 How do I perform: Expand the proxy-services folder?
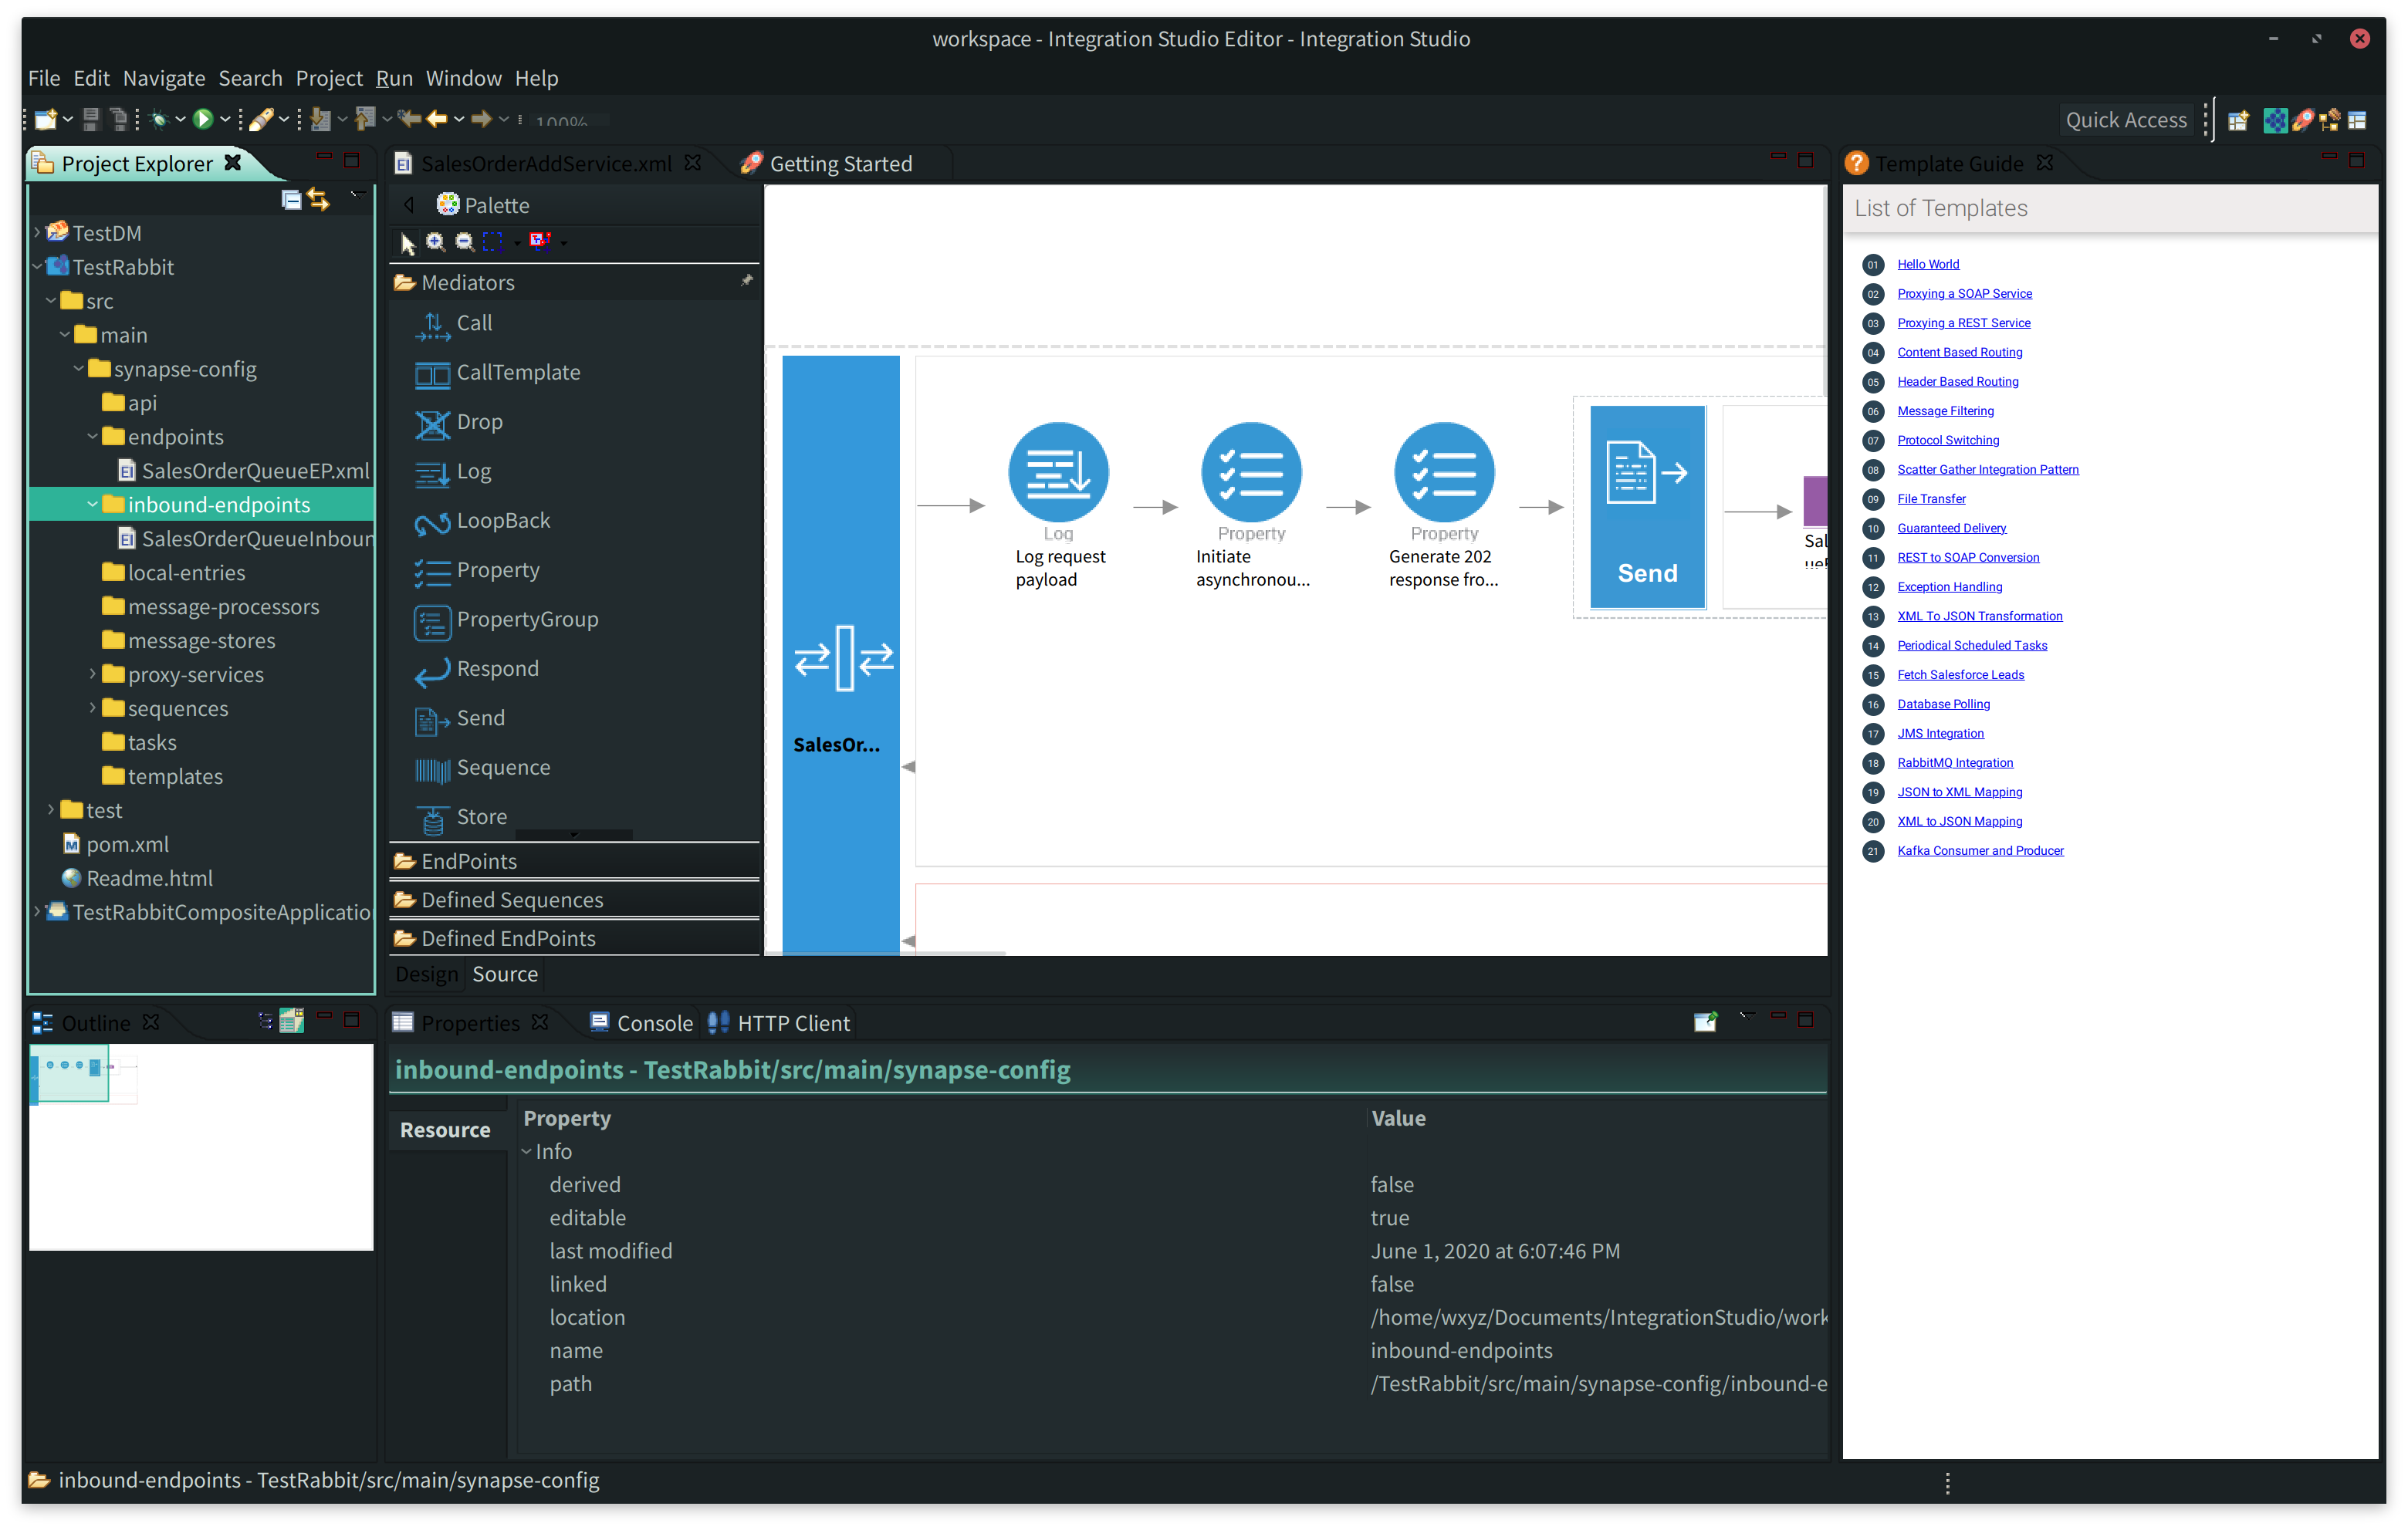click(x=91, y=674)
